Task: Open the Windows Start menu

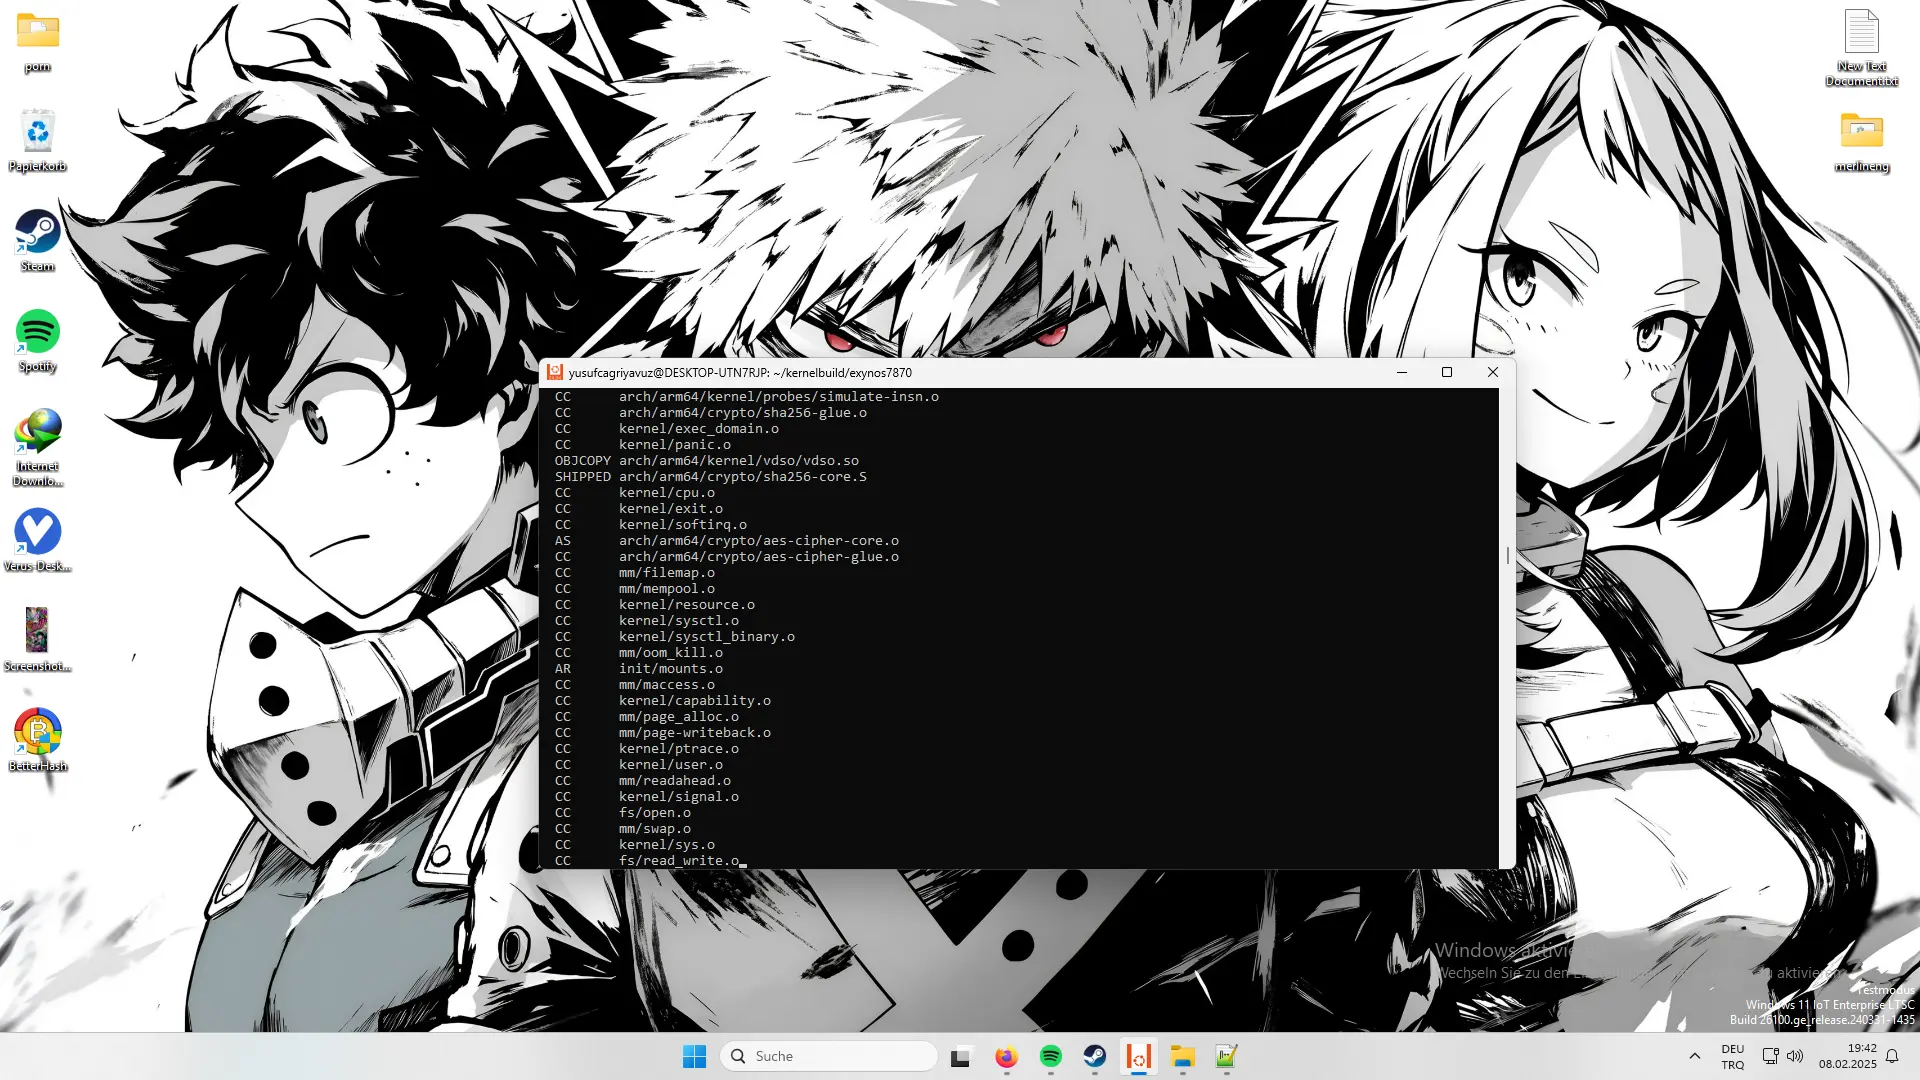Action: [x=694, y=1056]
